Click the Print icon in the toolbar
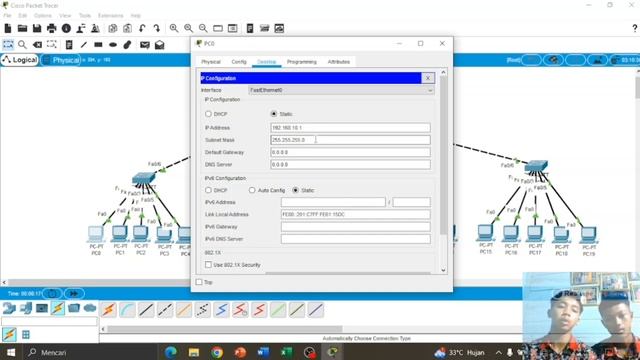This screenshot has width=640, height=360. click(x=51, y=28)
